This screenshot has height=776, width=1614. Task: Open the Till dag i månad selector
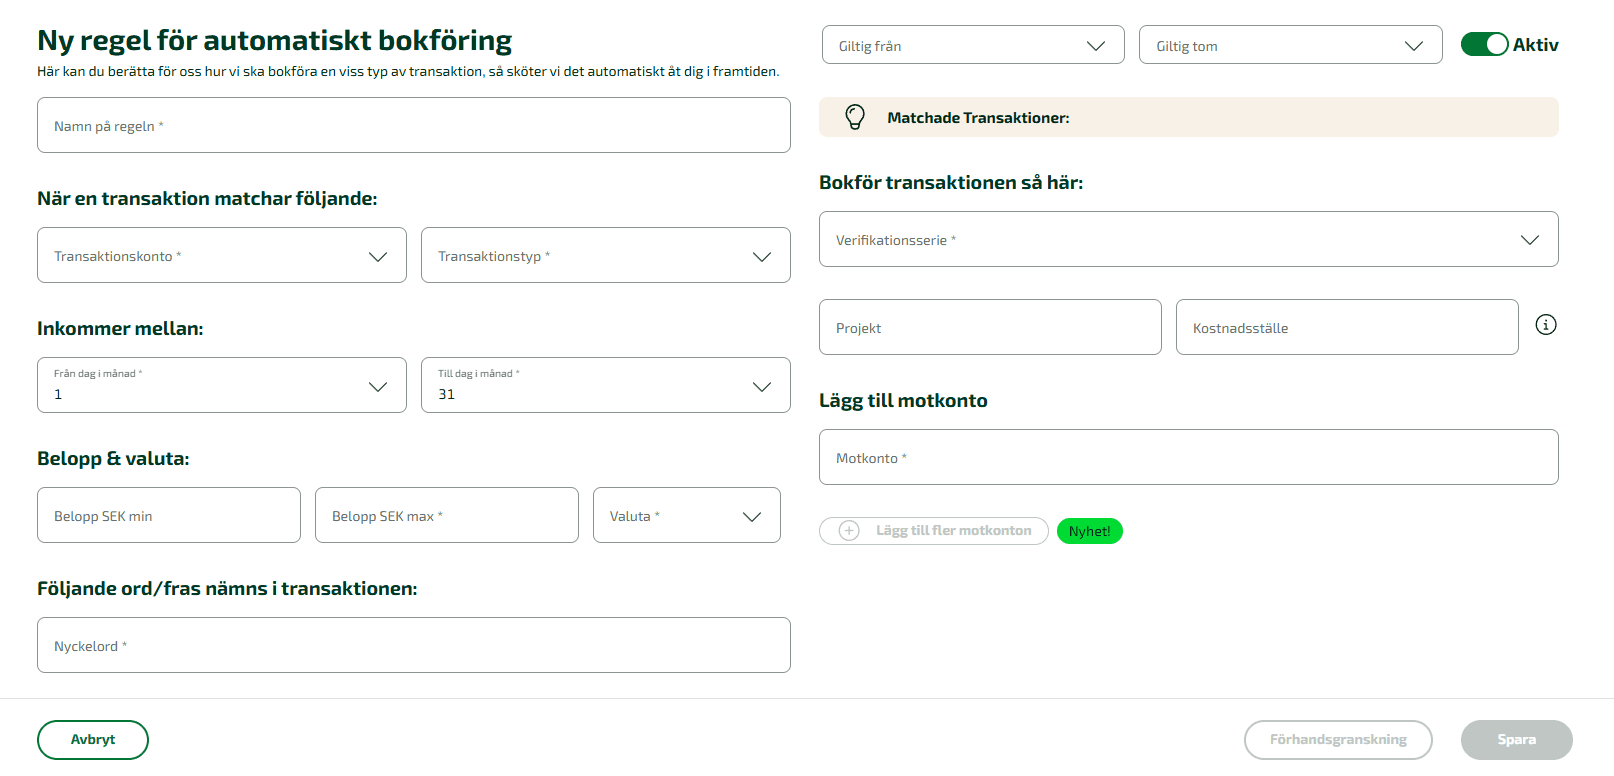pos(605,386)
